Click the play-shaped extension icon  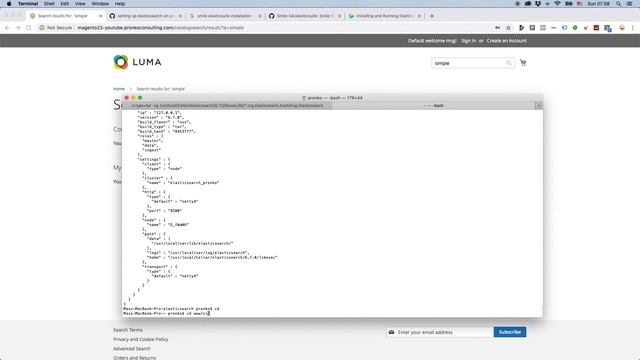pos(521,28)
